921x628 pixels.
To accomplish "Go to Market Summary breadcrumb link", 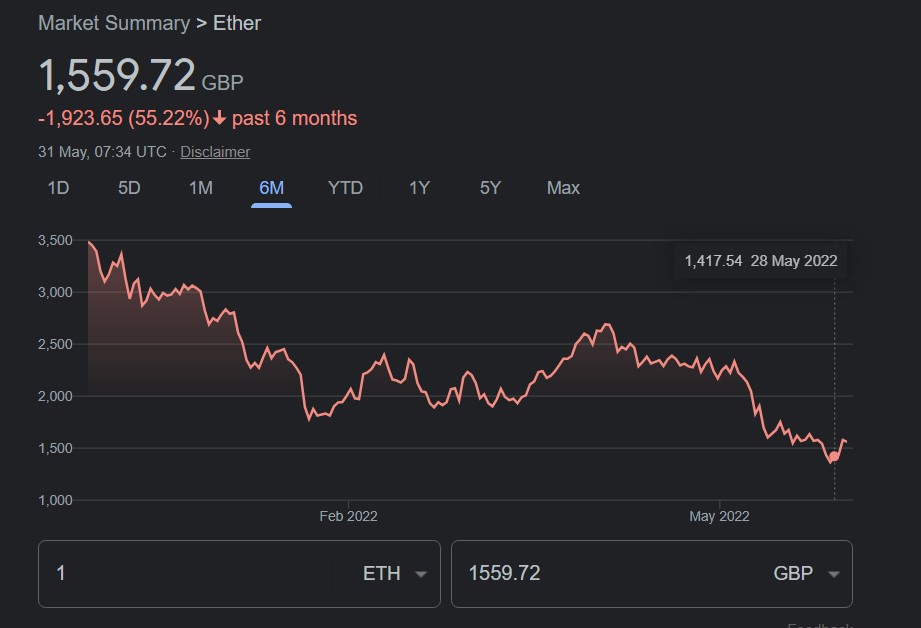I will [114, 23].
